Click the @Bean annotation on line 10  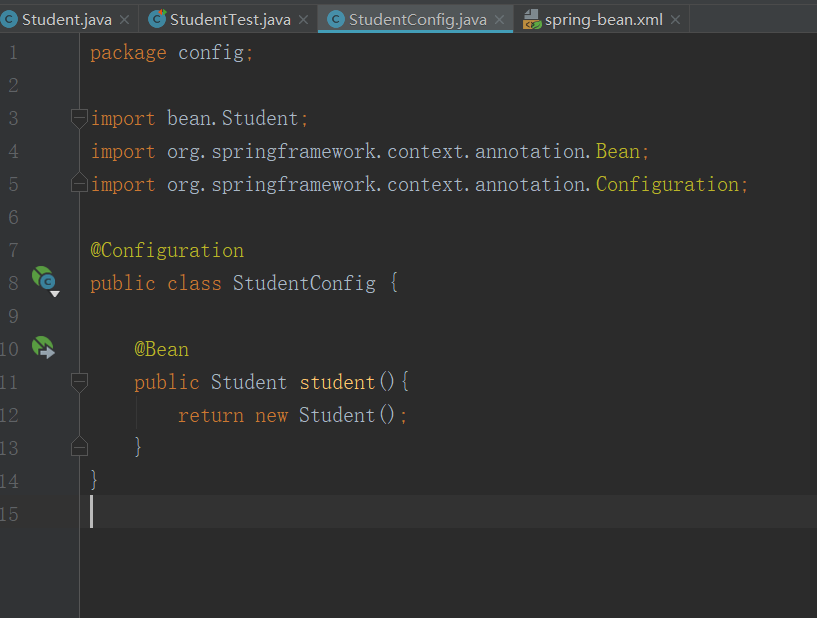(162, 350)
